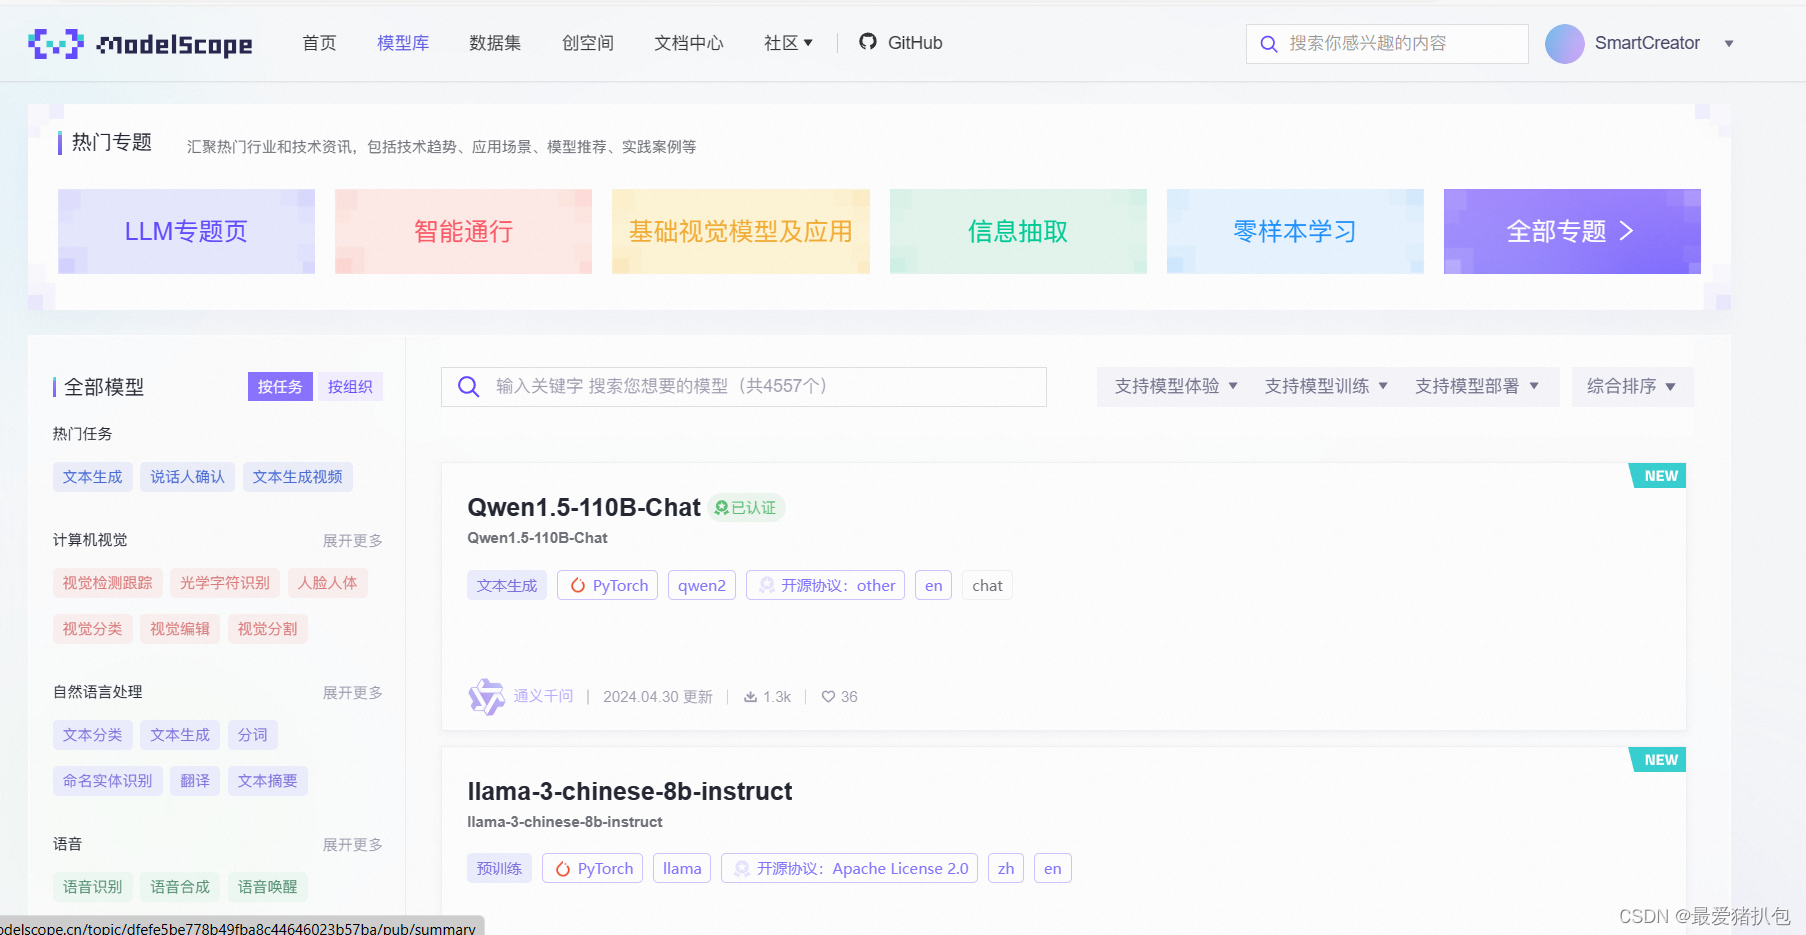Click the SmartCreator avatar circle

[1564, 43]
